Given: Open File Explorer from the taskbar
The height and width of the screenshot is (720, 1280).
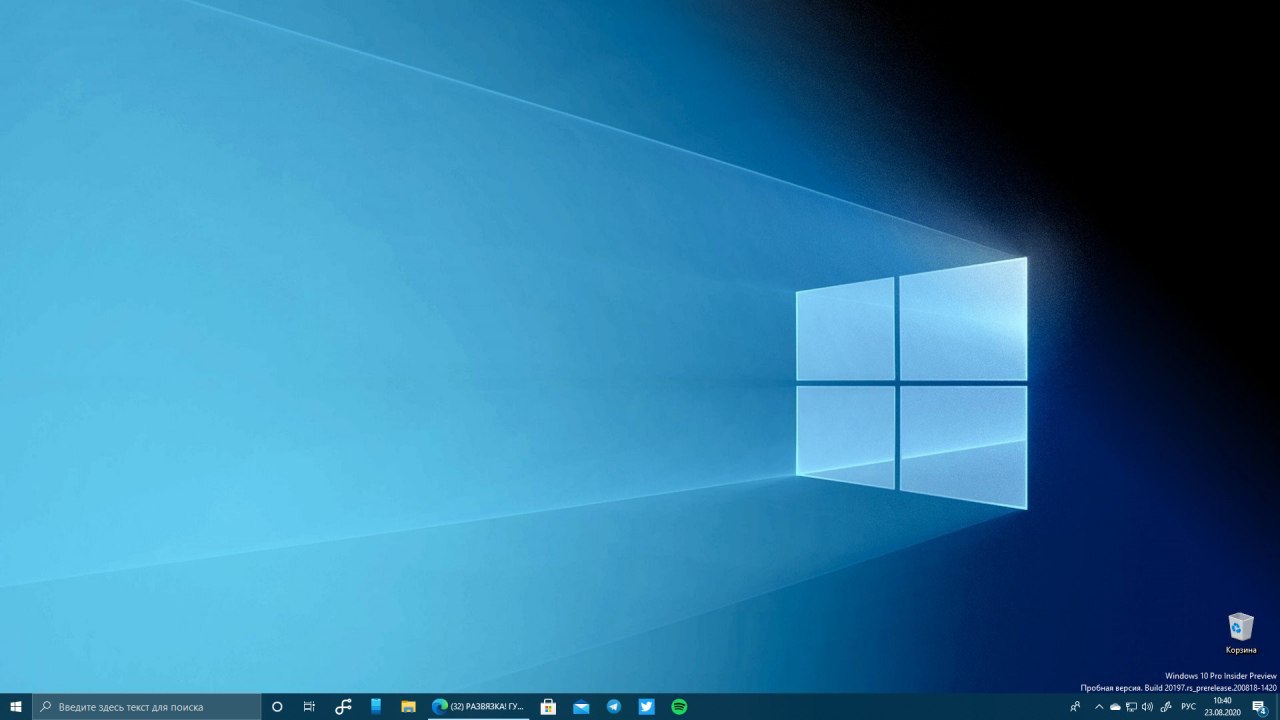Looking at the screenshot, I should [408, 707].
